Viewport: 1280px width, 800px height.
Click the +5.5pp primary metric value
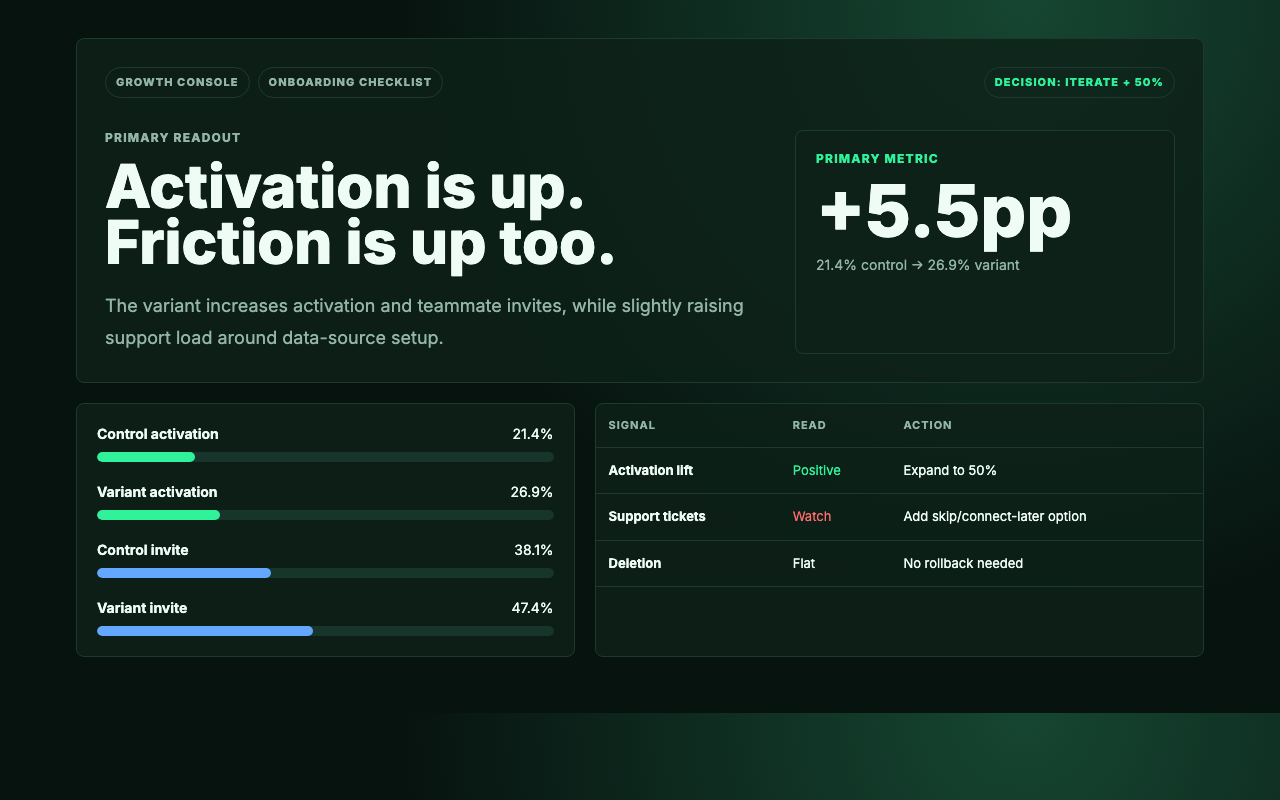(x=944, y=212)
